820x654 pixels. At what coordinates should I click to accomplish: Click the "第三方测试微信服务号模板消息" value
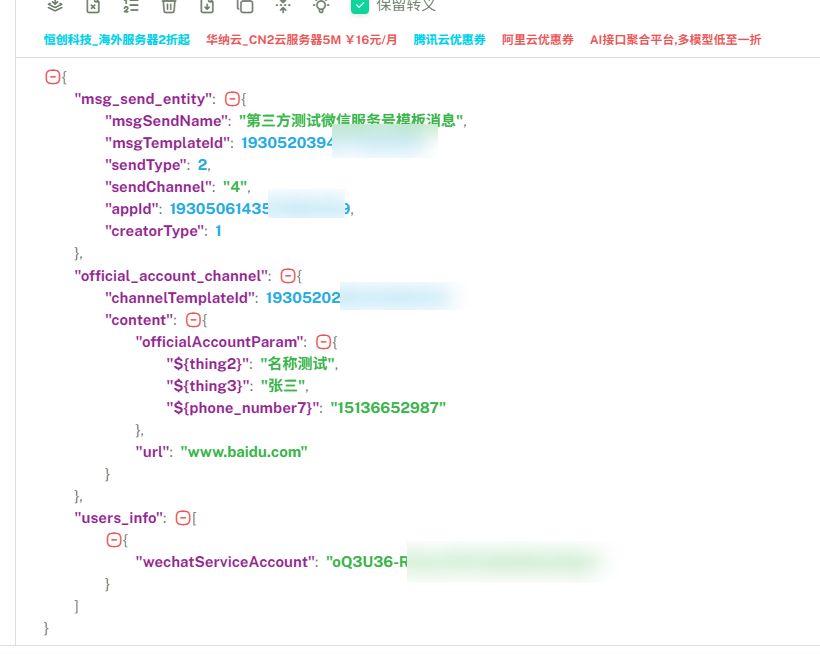point(351,121)
